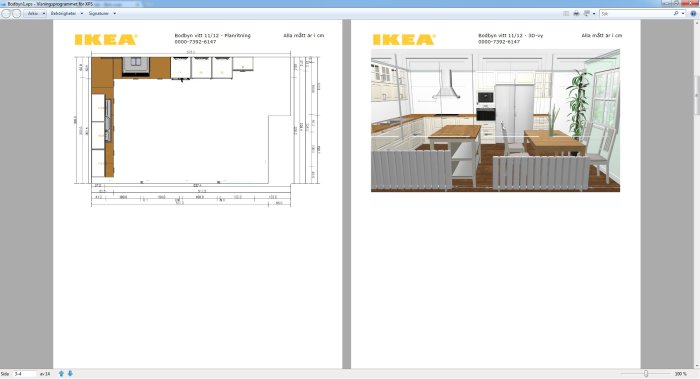Screen dimensions: 700x379
Task: Open the blue help icon
Action: pyautogui.click(x=693, y=13)
